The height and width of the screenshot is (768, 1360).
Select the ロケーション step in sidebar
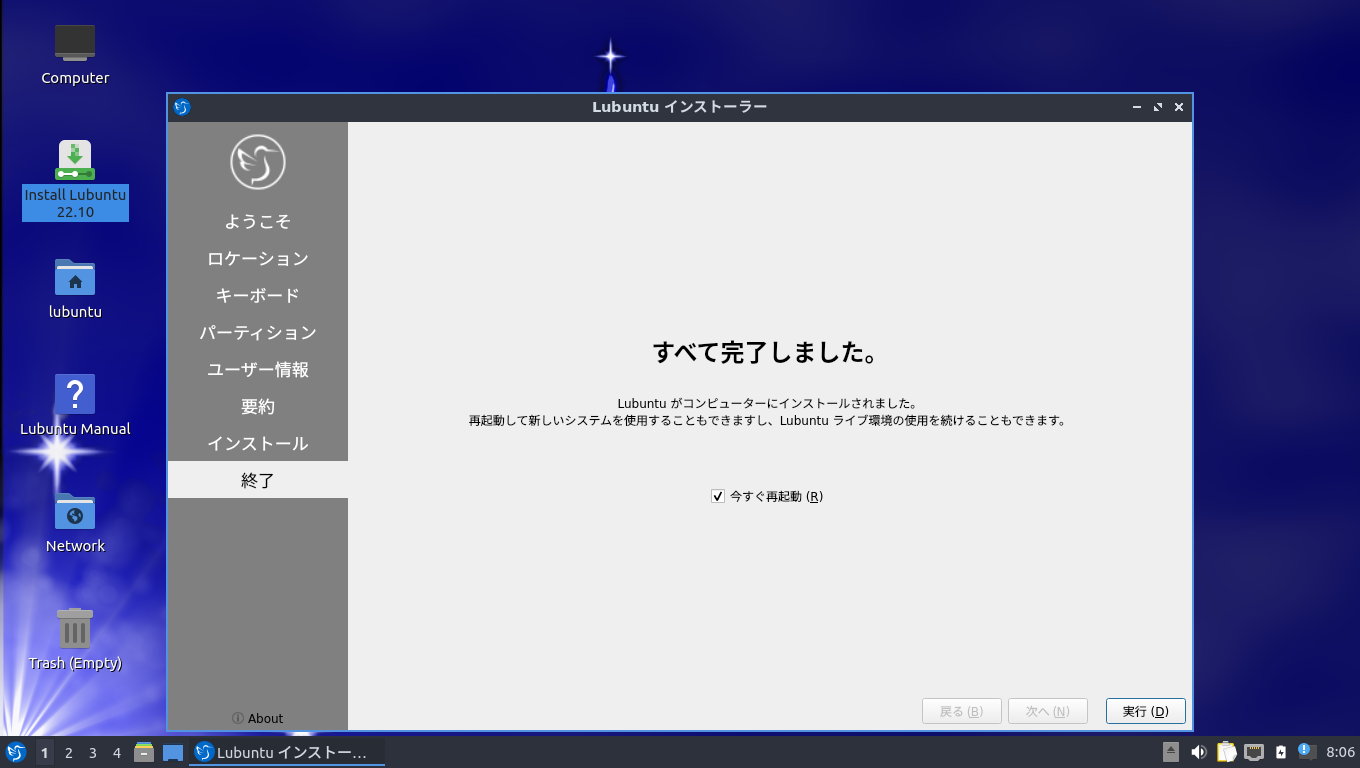coord(258,258)
